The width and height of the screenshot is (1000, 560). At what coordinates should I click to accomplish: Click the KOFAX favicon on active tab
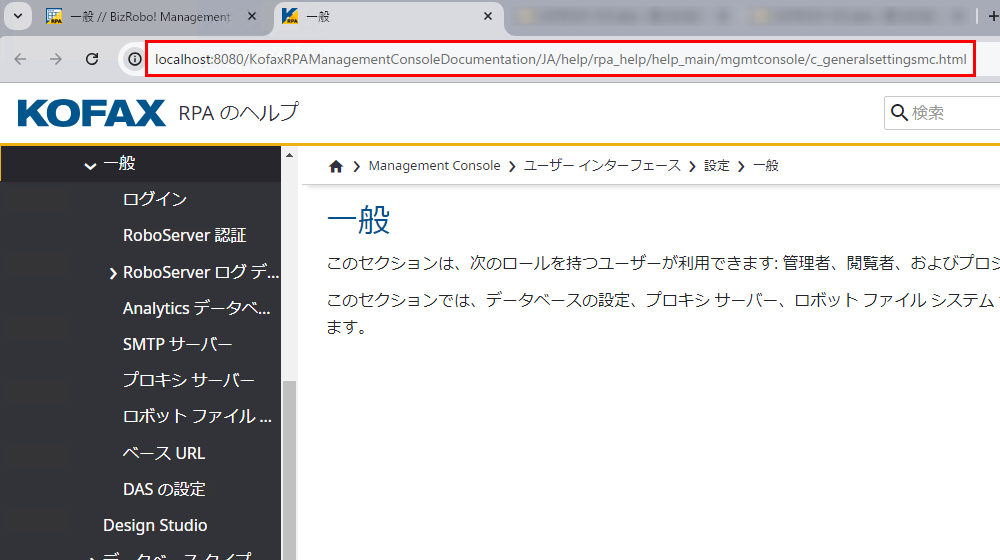[x=290, y=17]
